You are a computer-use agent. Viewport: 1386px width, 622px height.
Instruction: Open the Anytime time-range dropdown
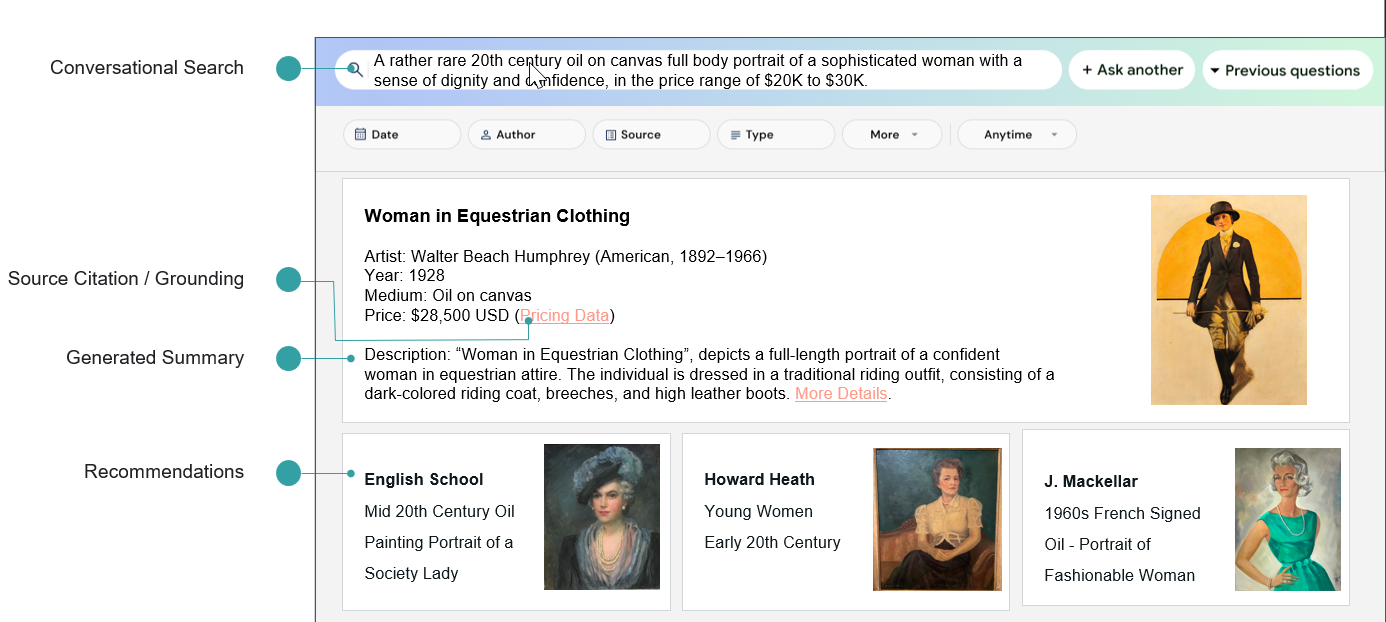pyautogui.click(x=1016, y=134)
